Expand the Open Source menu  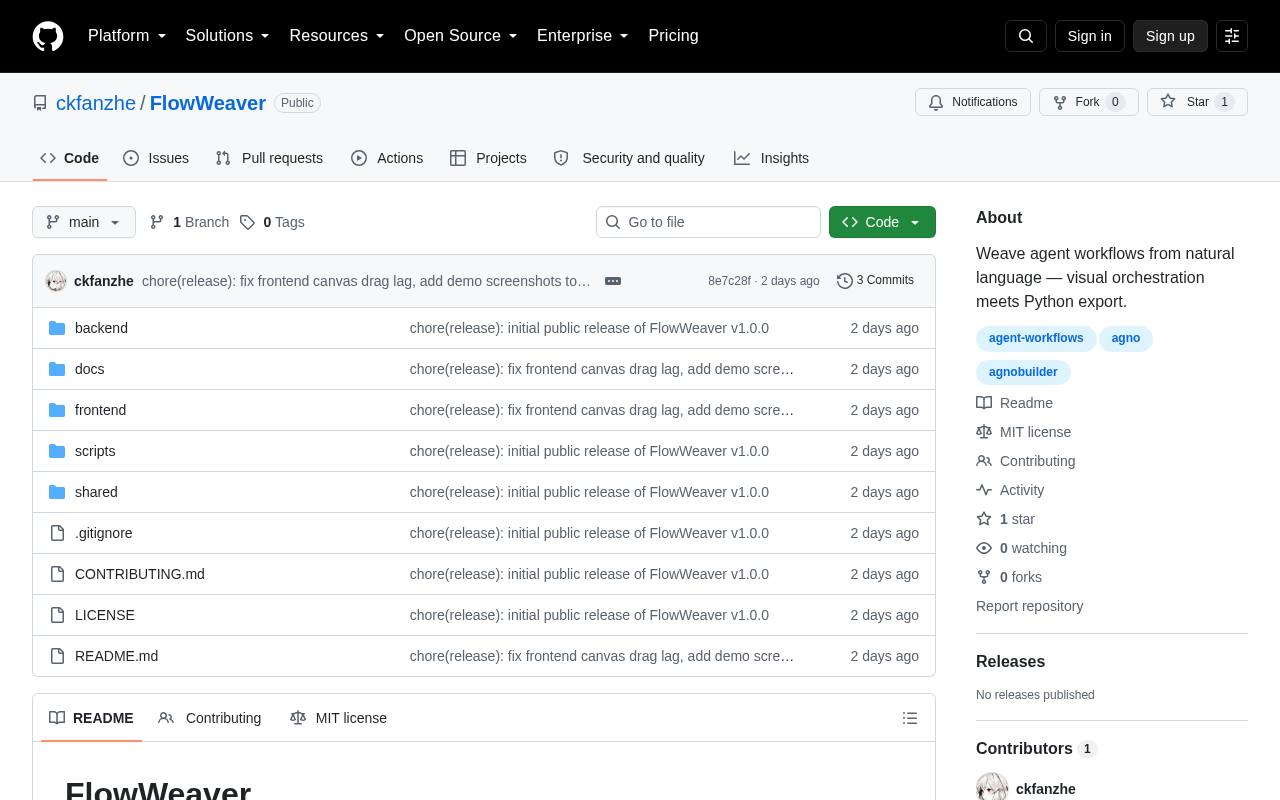click(460, 36)
